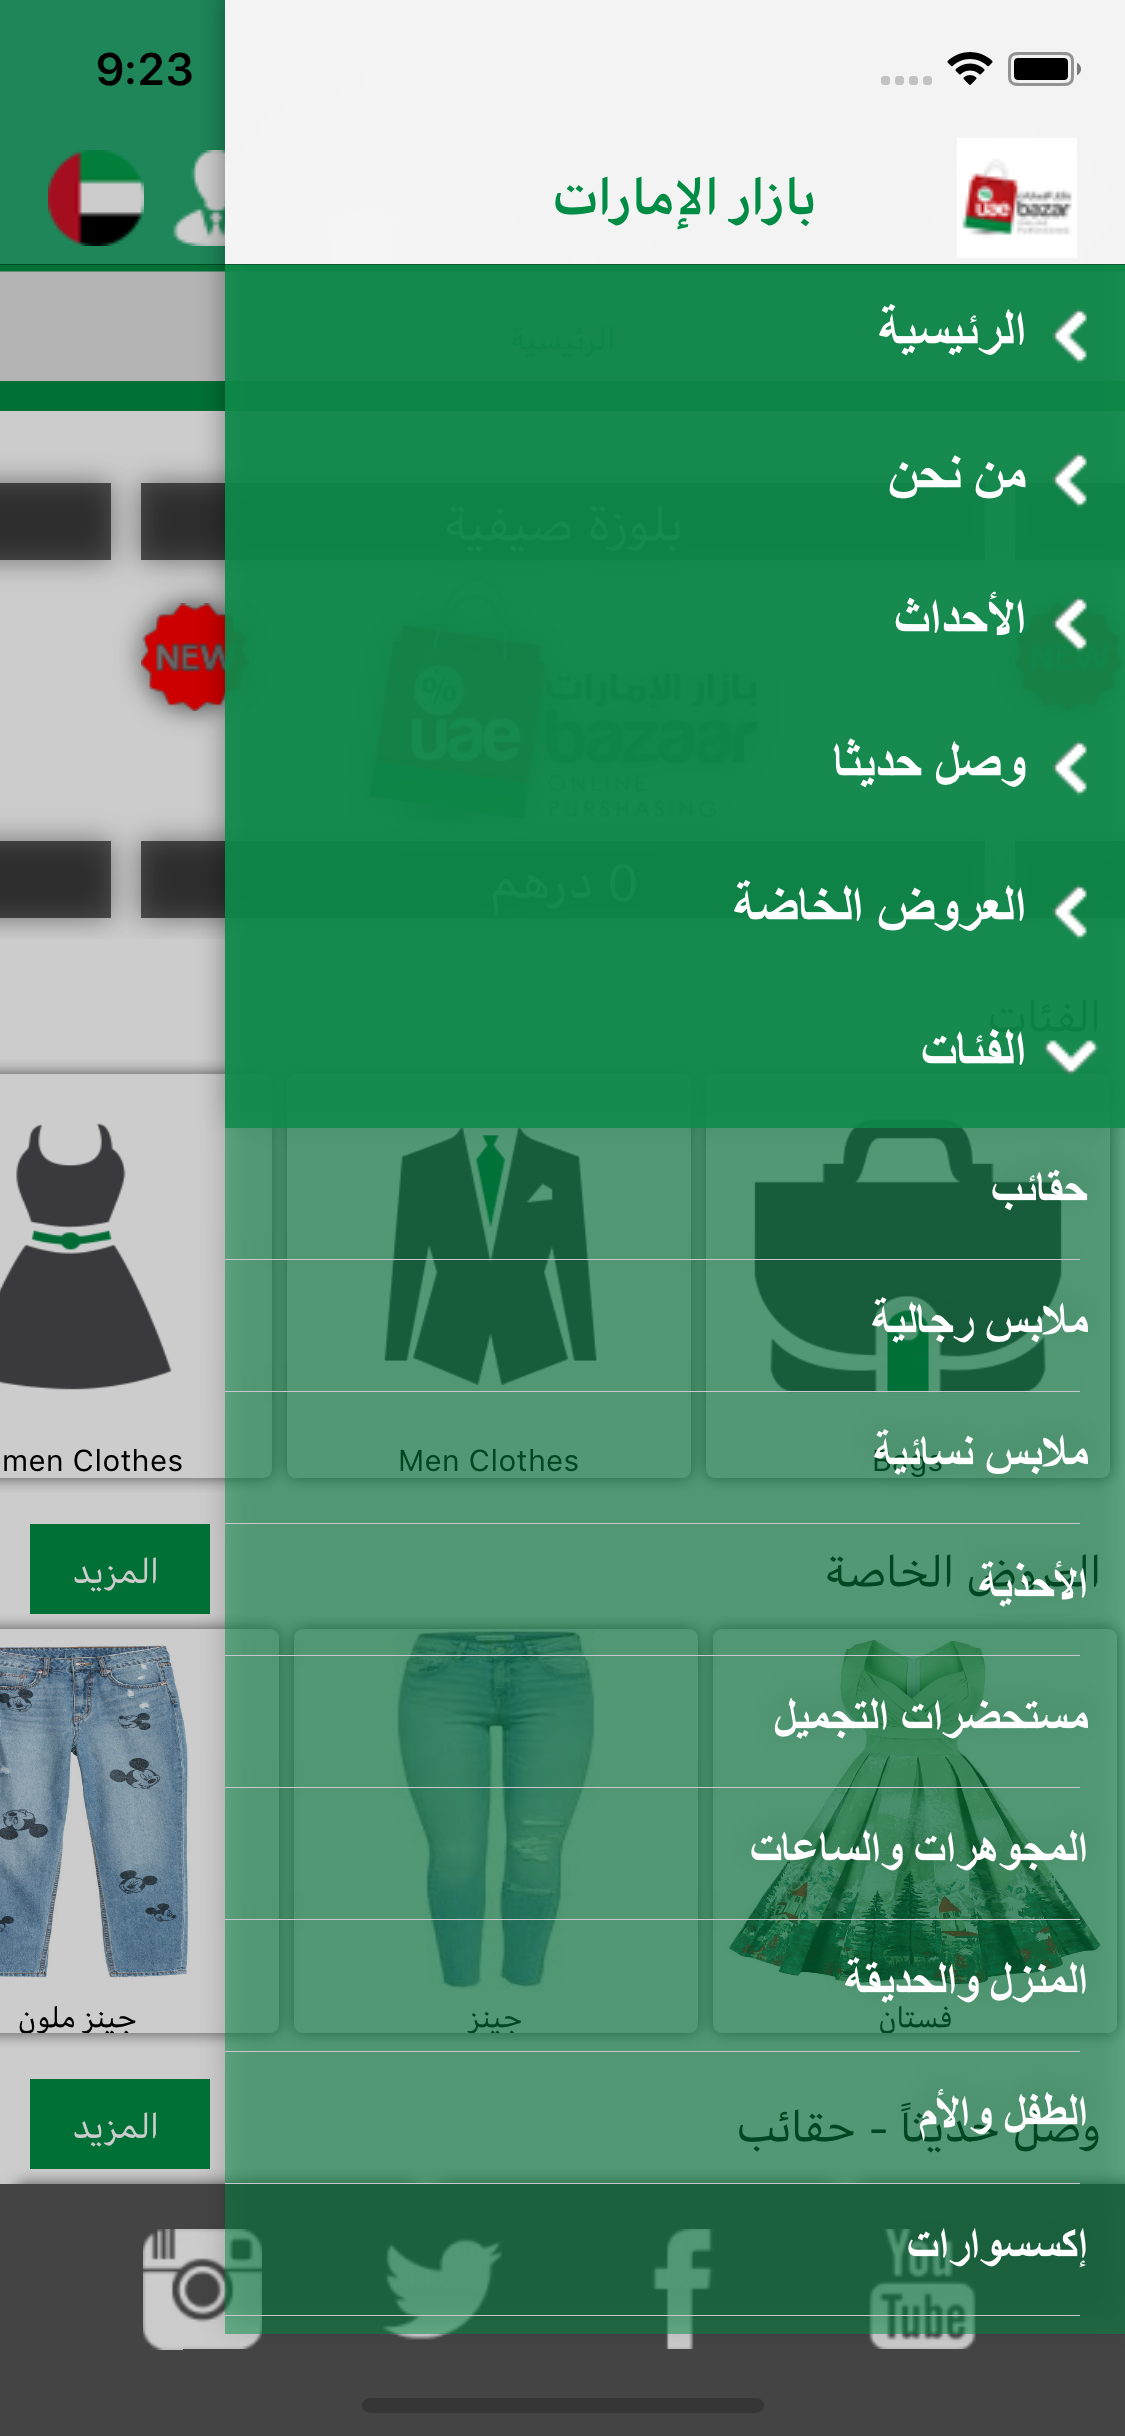This screenshot has height=2436, width=1125.
Task: Click the chevron beside الرئيسية
Action: tap(1071, 336)
